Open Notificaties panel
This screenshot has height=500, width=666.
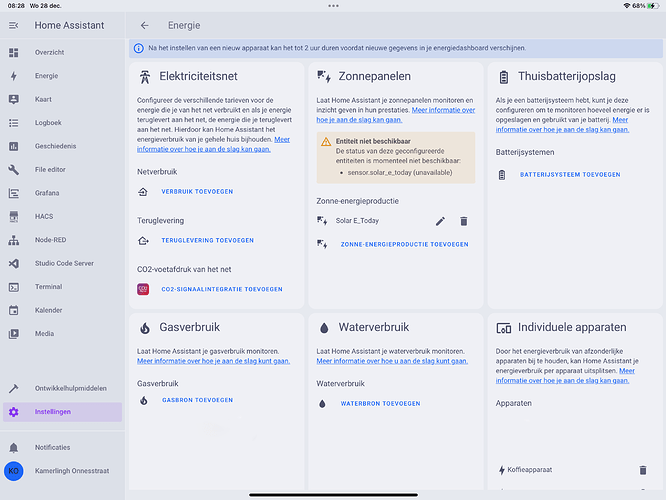pos(52,447)
